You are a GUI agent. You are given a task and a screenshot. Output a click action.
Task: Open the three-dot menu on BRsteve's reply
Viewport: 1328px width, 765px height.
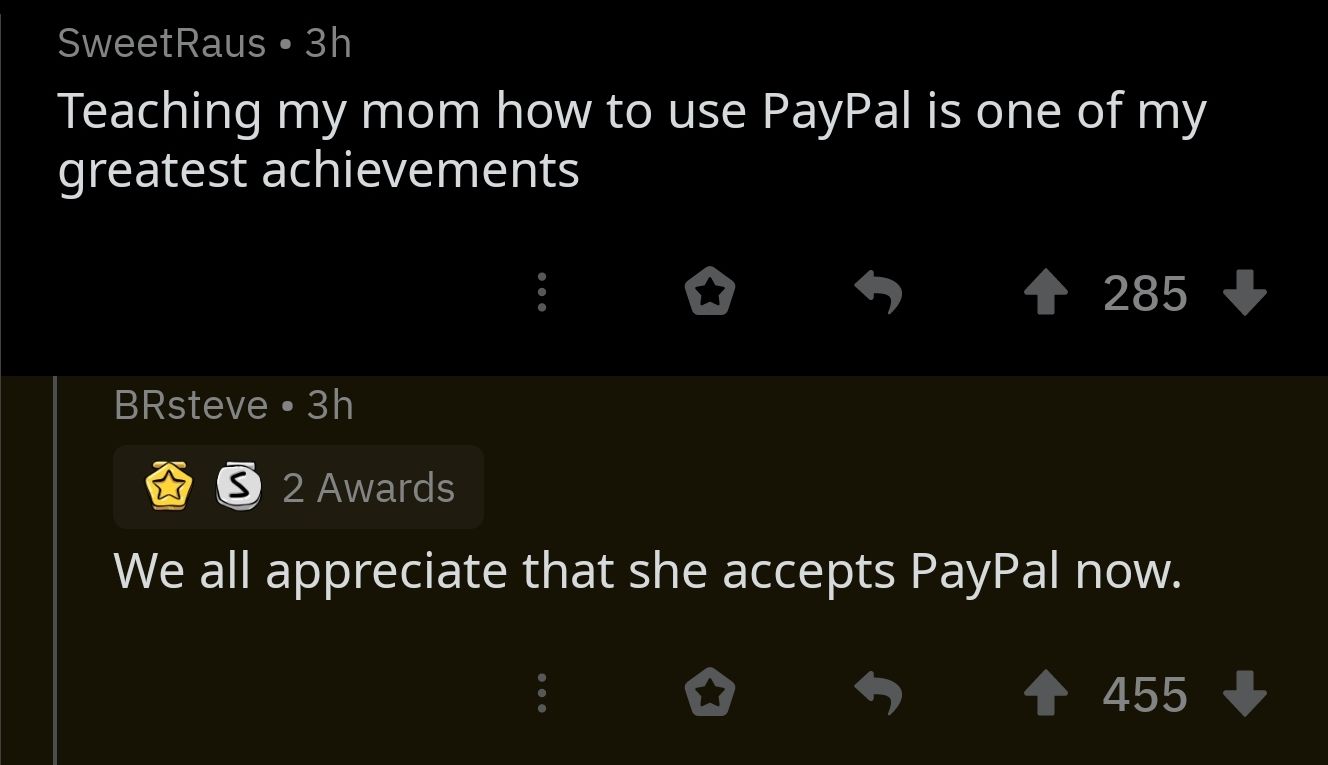pos(541,694)
